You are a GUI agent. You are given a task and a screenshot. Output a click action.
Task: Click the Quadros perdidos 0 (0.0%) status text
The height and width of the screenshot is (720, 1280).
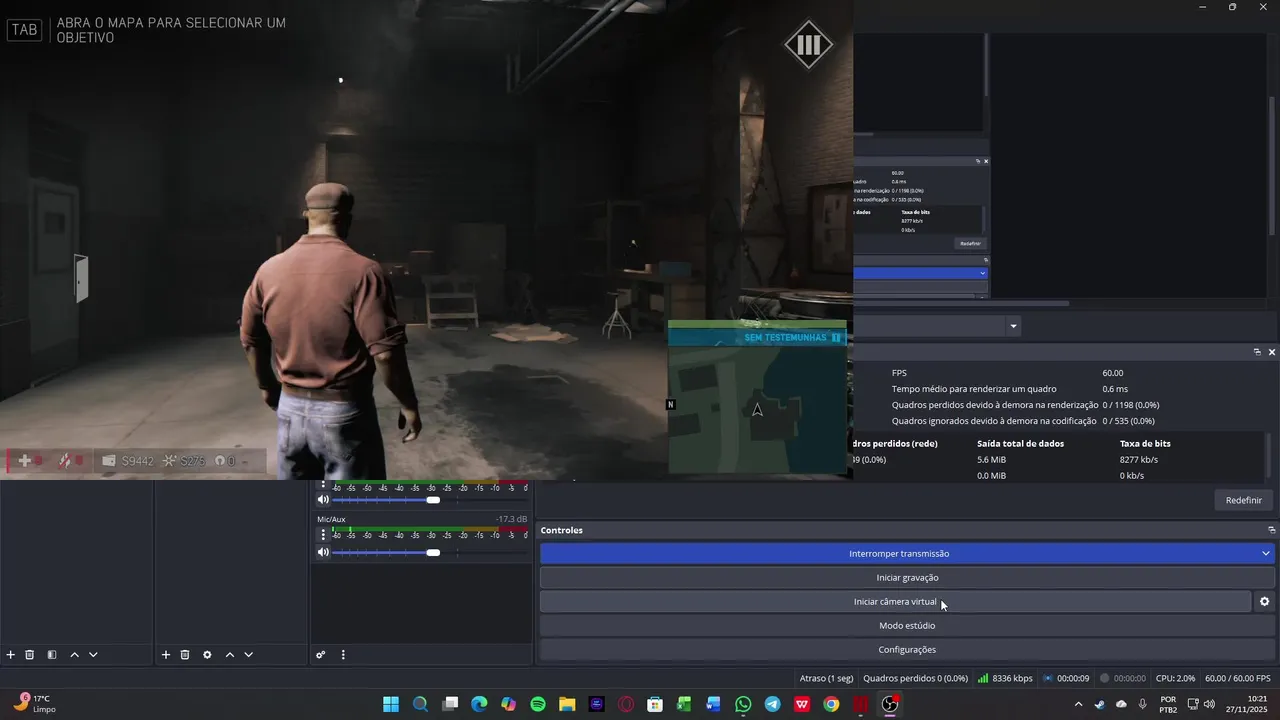[915, 678]
